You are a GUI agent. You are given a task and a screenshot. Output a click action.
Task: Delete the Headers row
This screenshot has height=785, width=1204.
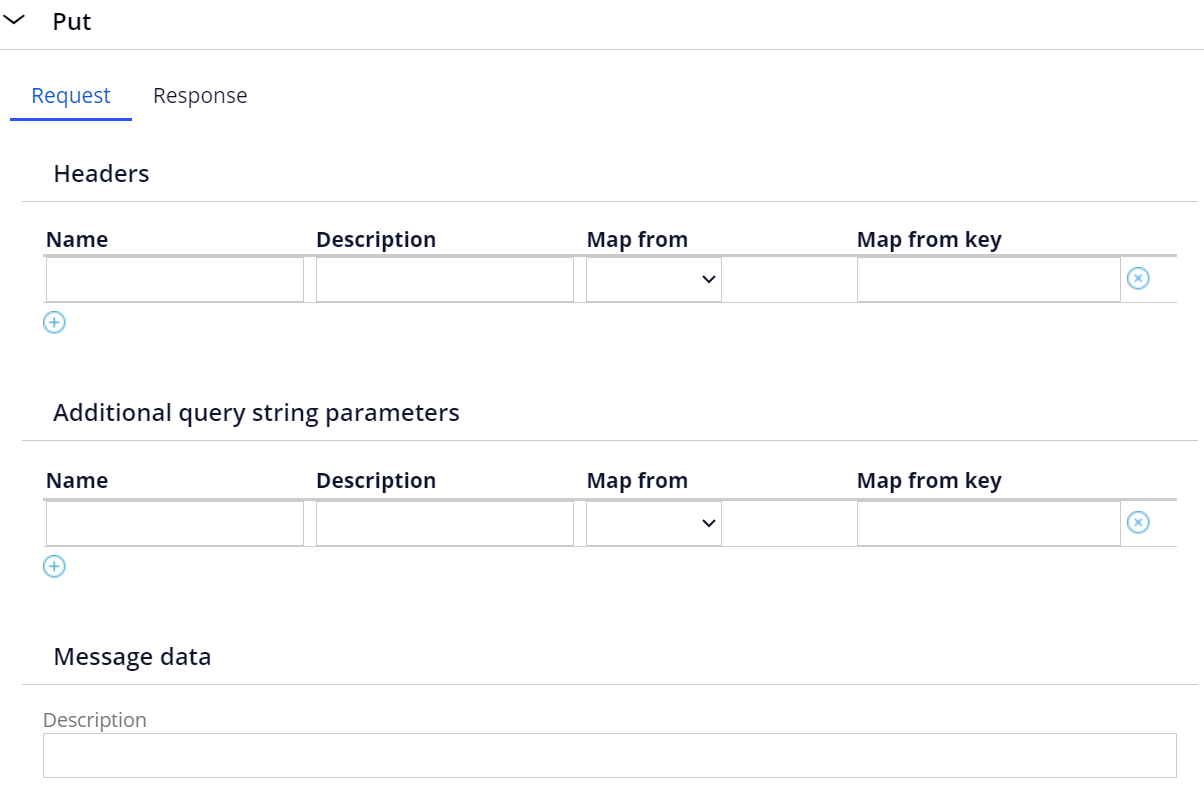[x=1138, y=278]
